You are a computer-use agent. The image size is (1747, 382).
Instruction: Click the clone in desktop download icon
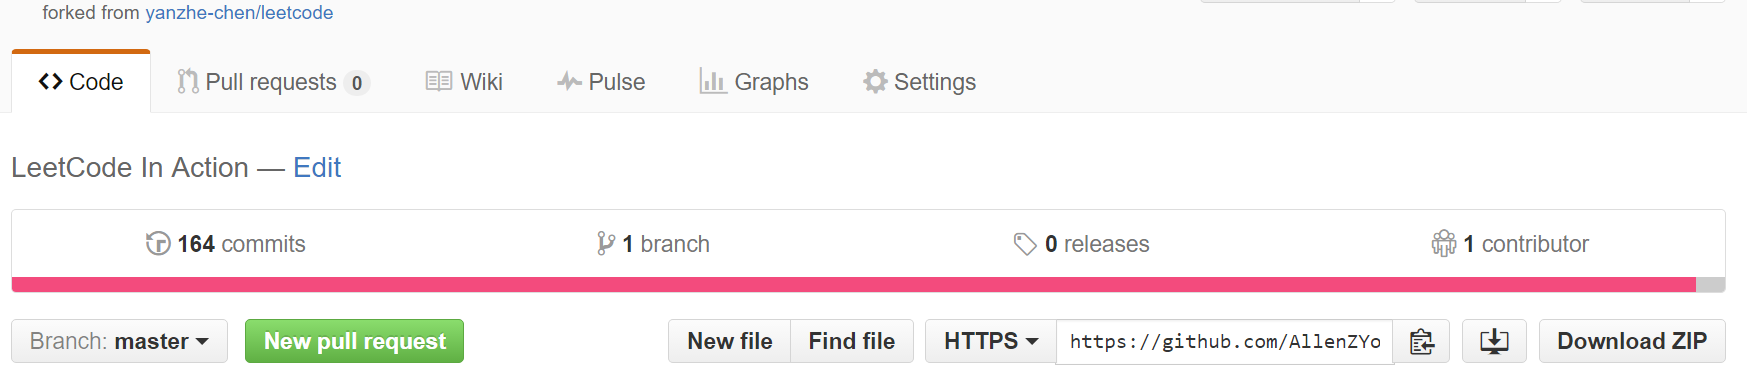[1494, 342]
